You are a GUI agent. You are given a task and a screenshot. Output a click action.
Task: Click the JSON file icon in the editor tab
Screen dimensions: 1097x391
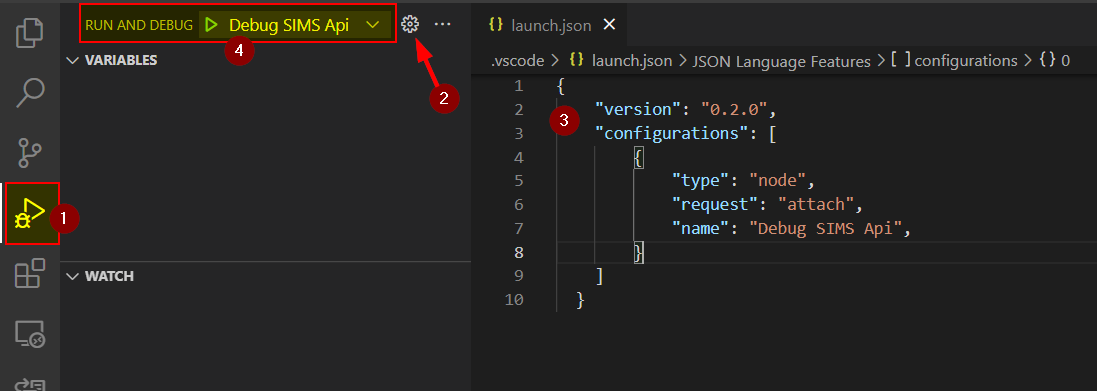[x=497, y=24]
